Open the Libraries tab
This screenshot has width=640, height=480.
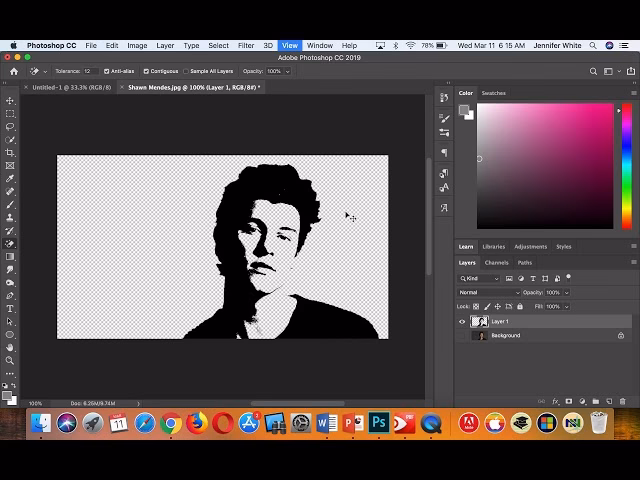click(x=493, y=247)
